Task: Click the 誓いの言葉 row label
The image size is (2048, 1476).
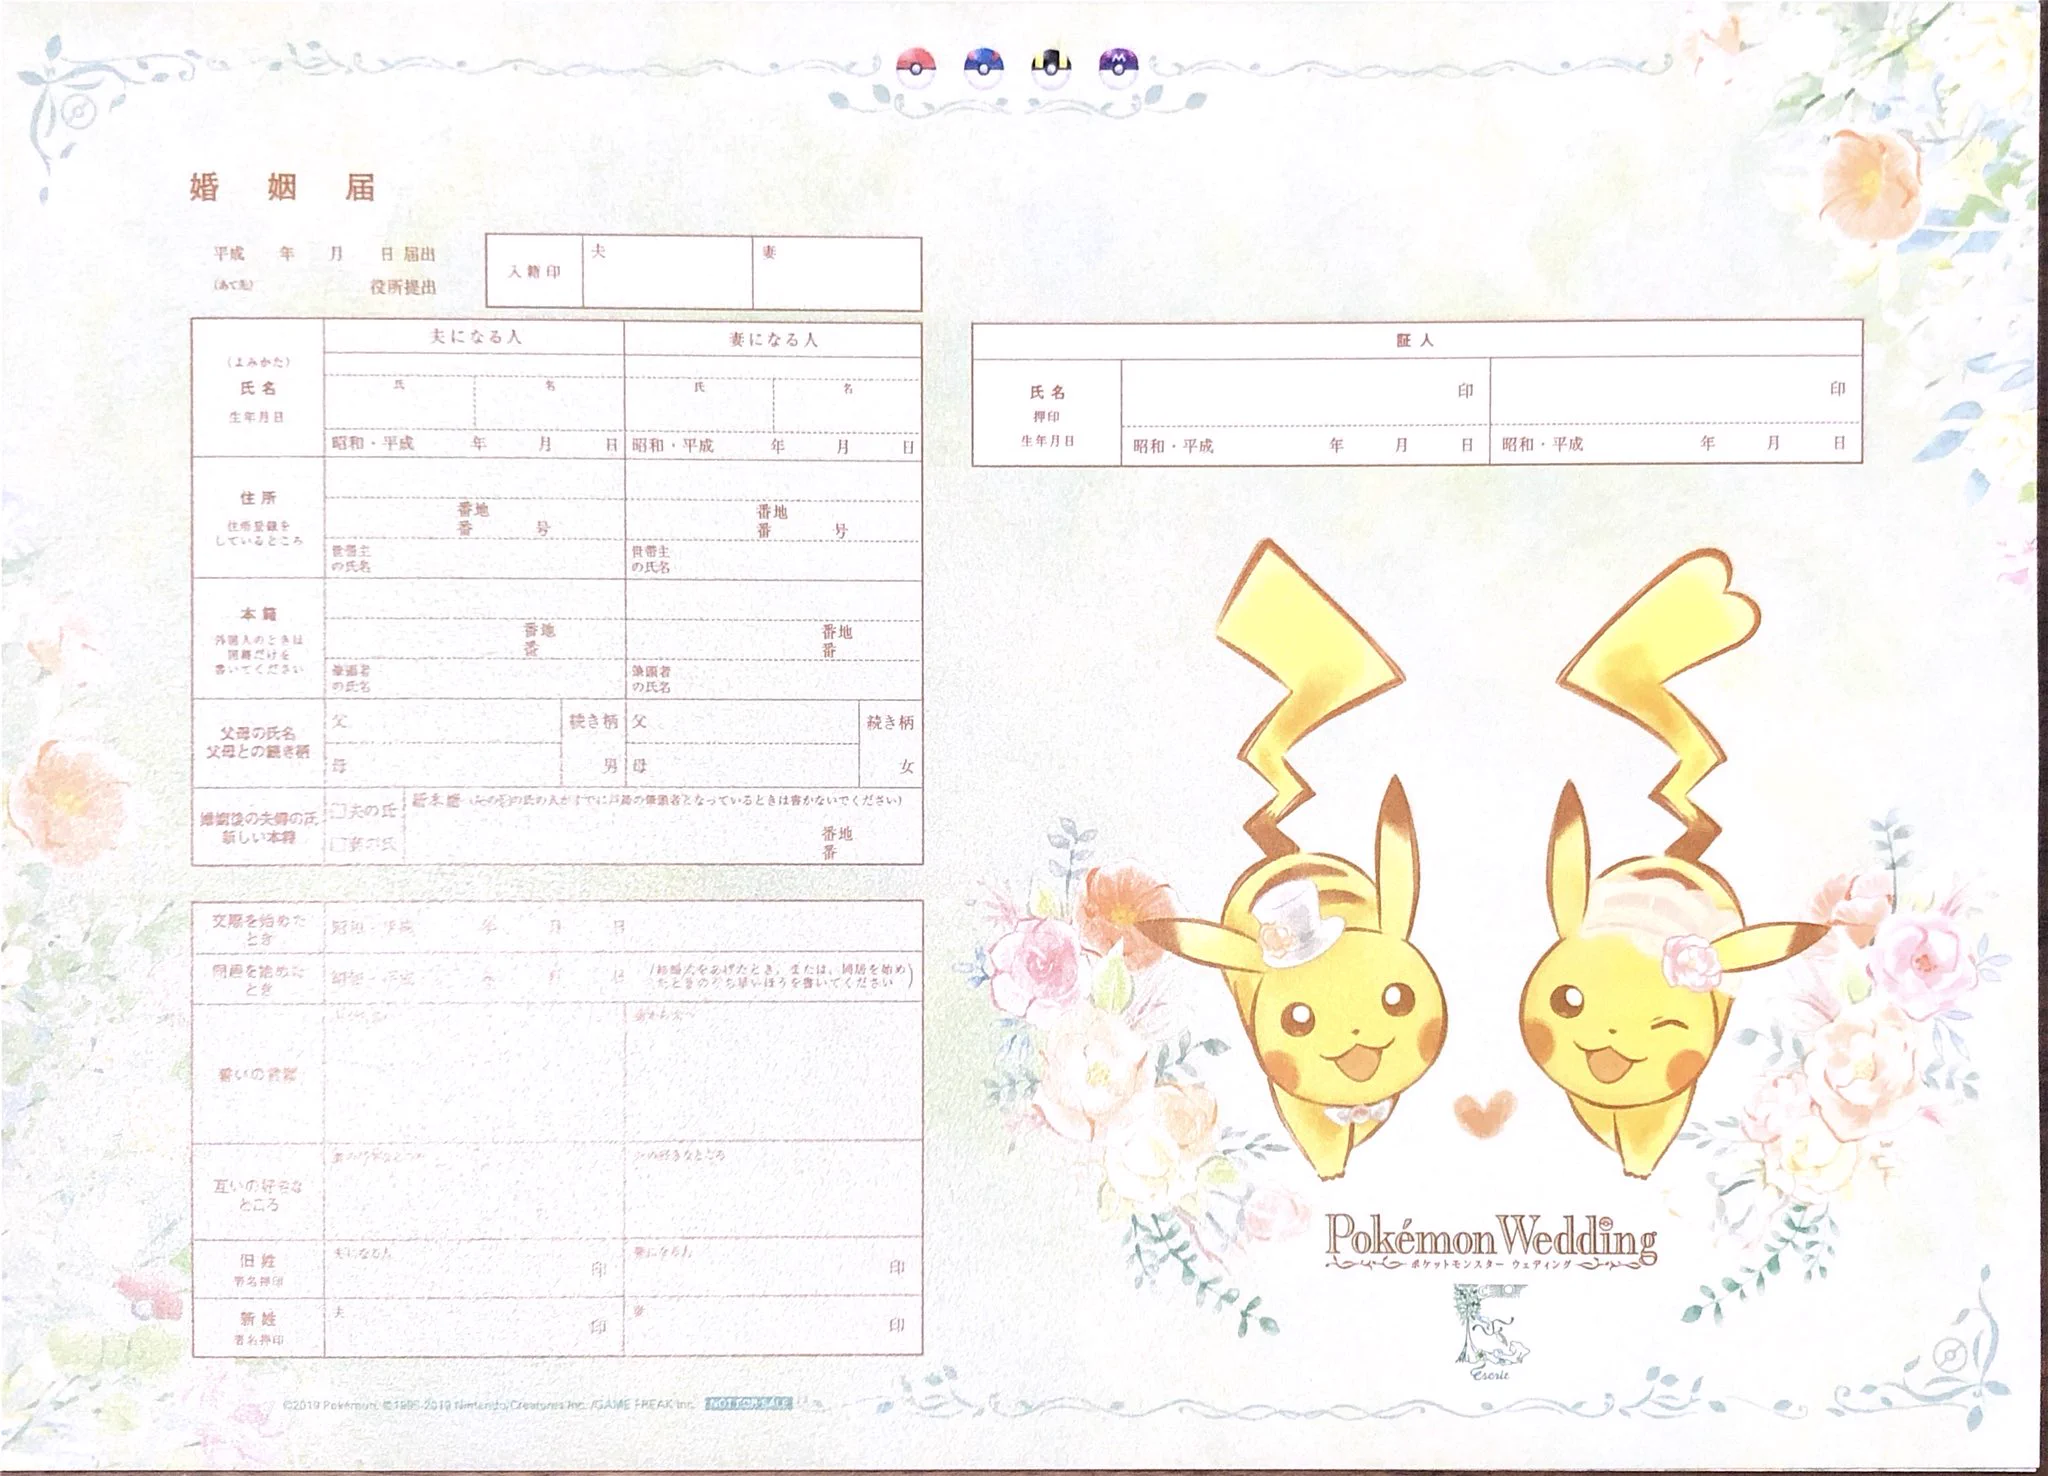Action: pyautogui.click(x=257, y=1075)
